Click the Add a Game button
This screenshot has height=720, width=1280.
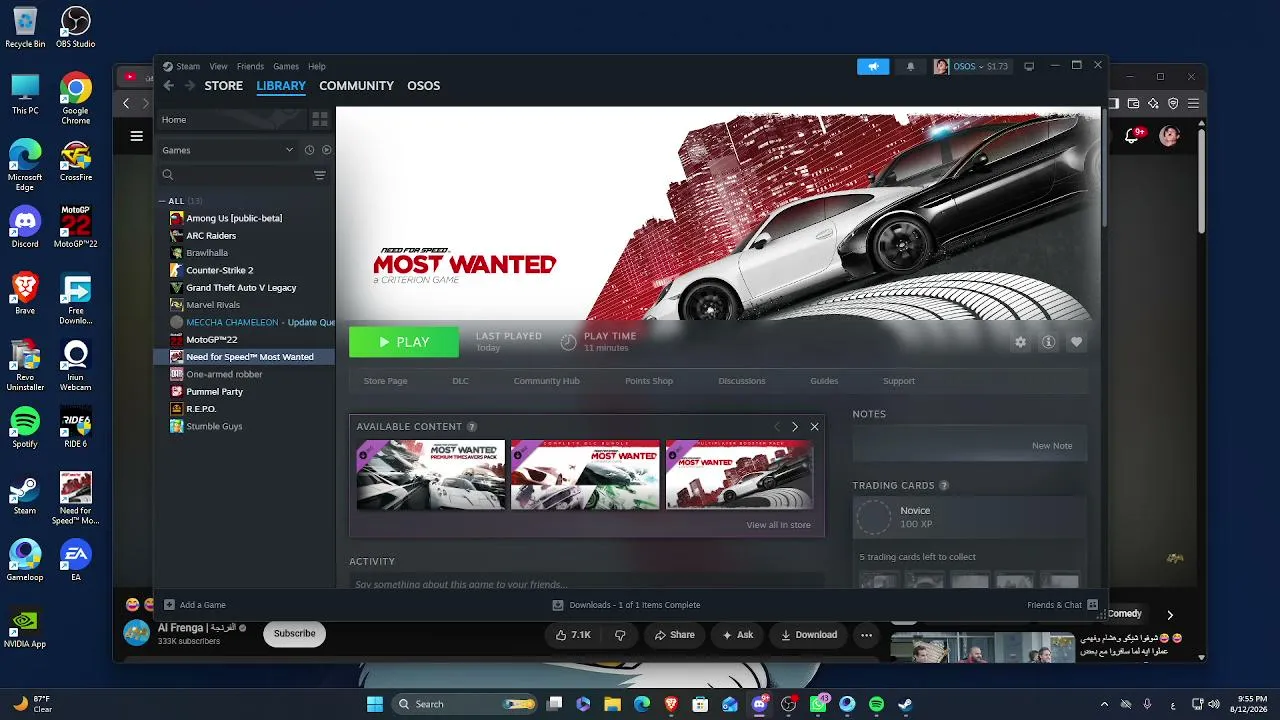[x=195, y=605]
